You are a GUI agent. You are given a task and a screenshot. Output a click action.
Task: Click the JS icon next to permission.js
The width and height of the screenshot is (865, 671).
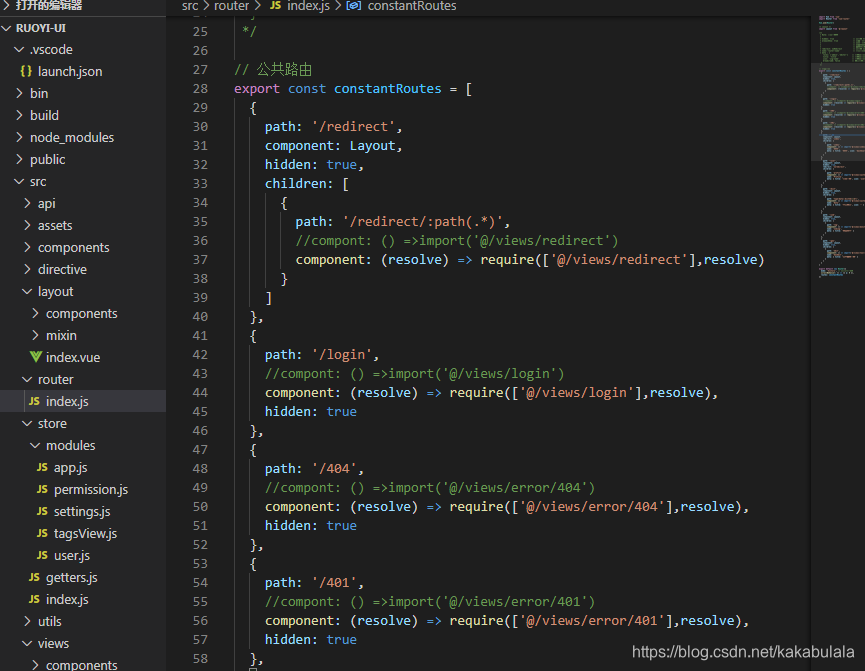point(42,489)
